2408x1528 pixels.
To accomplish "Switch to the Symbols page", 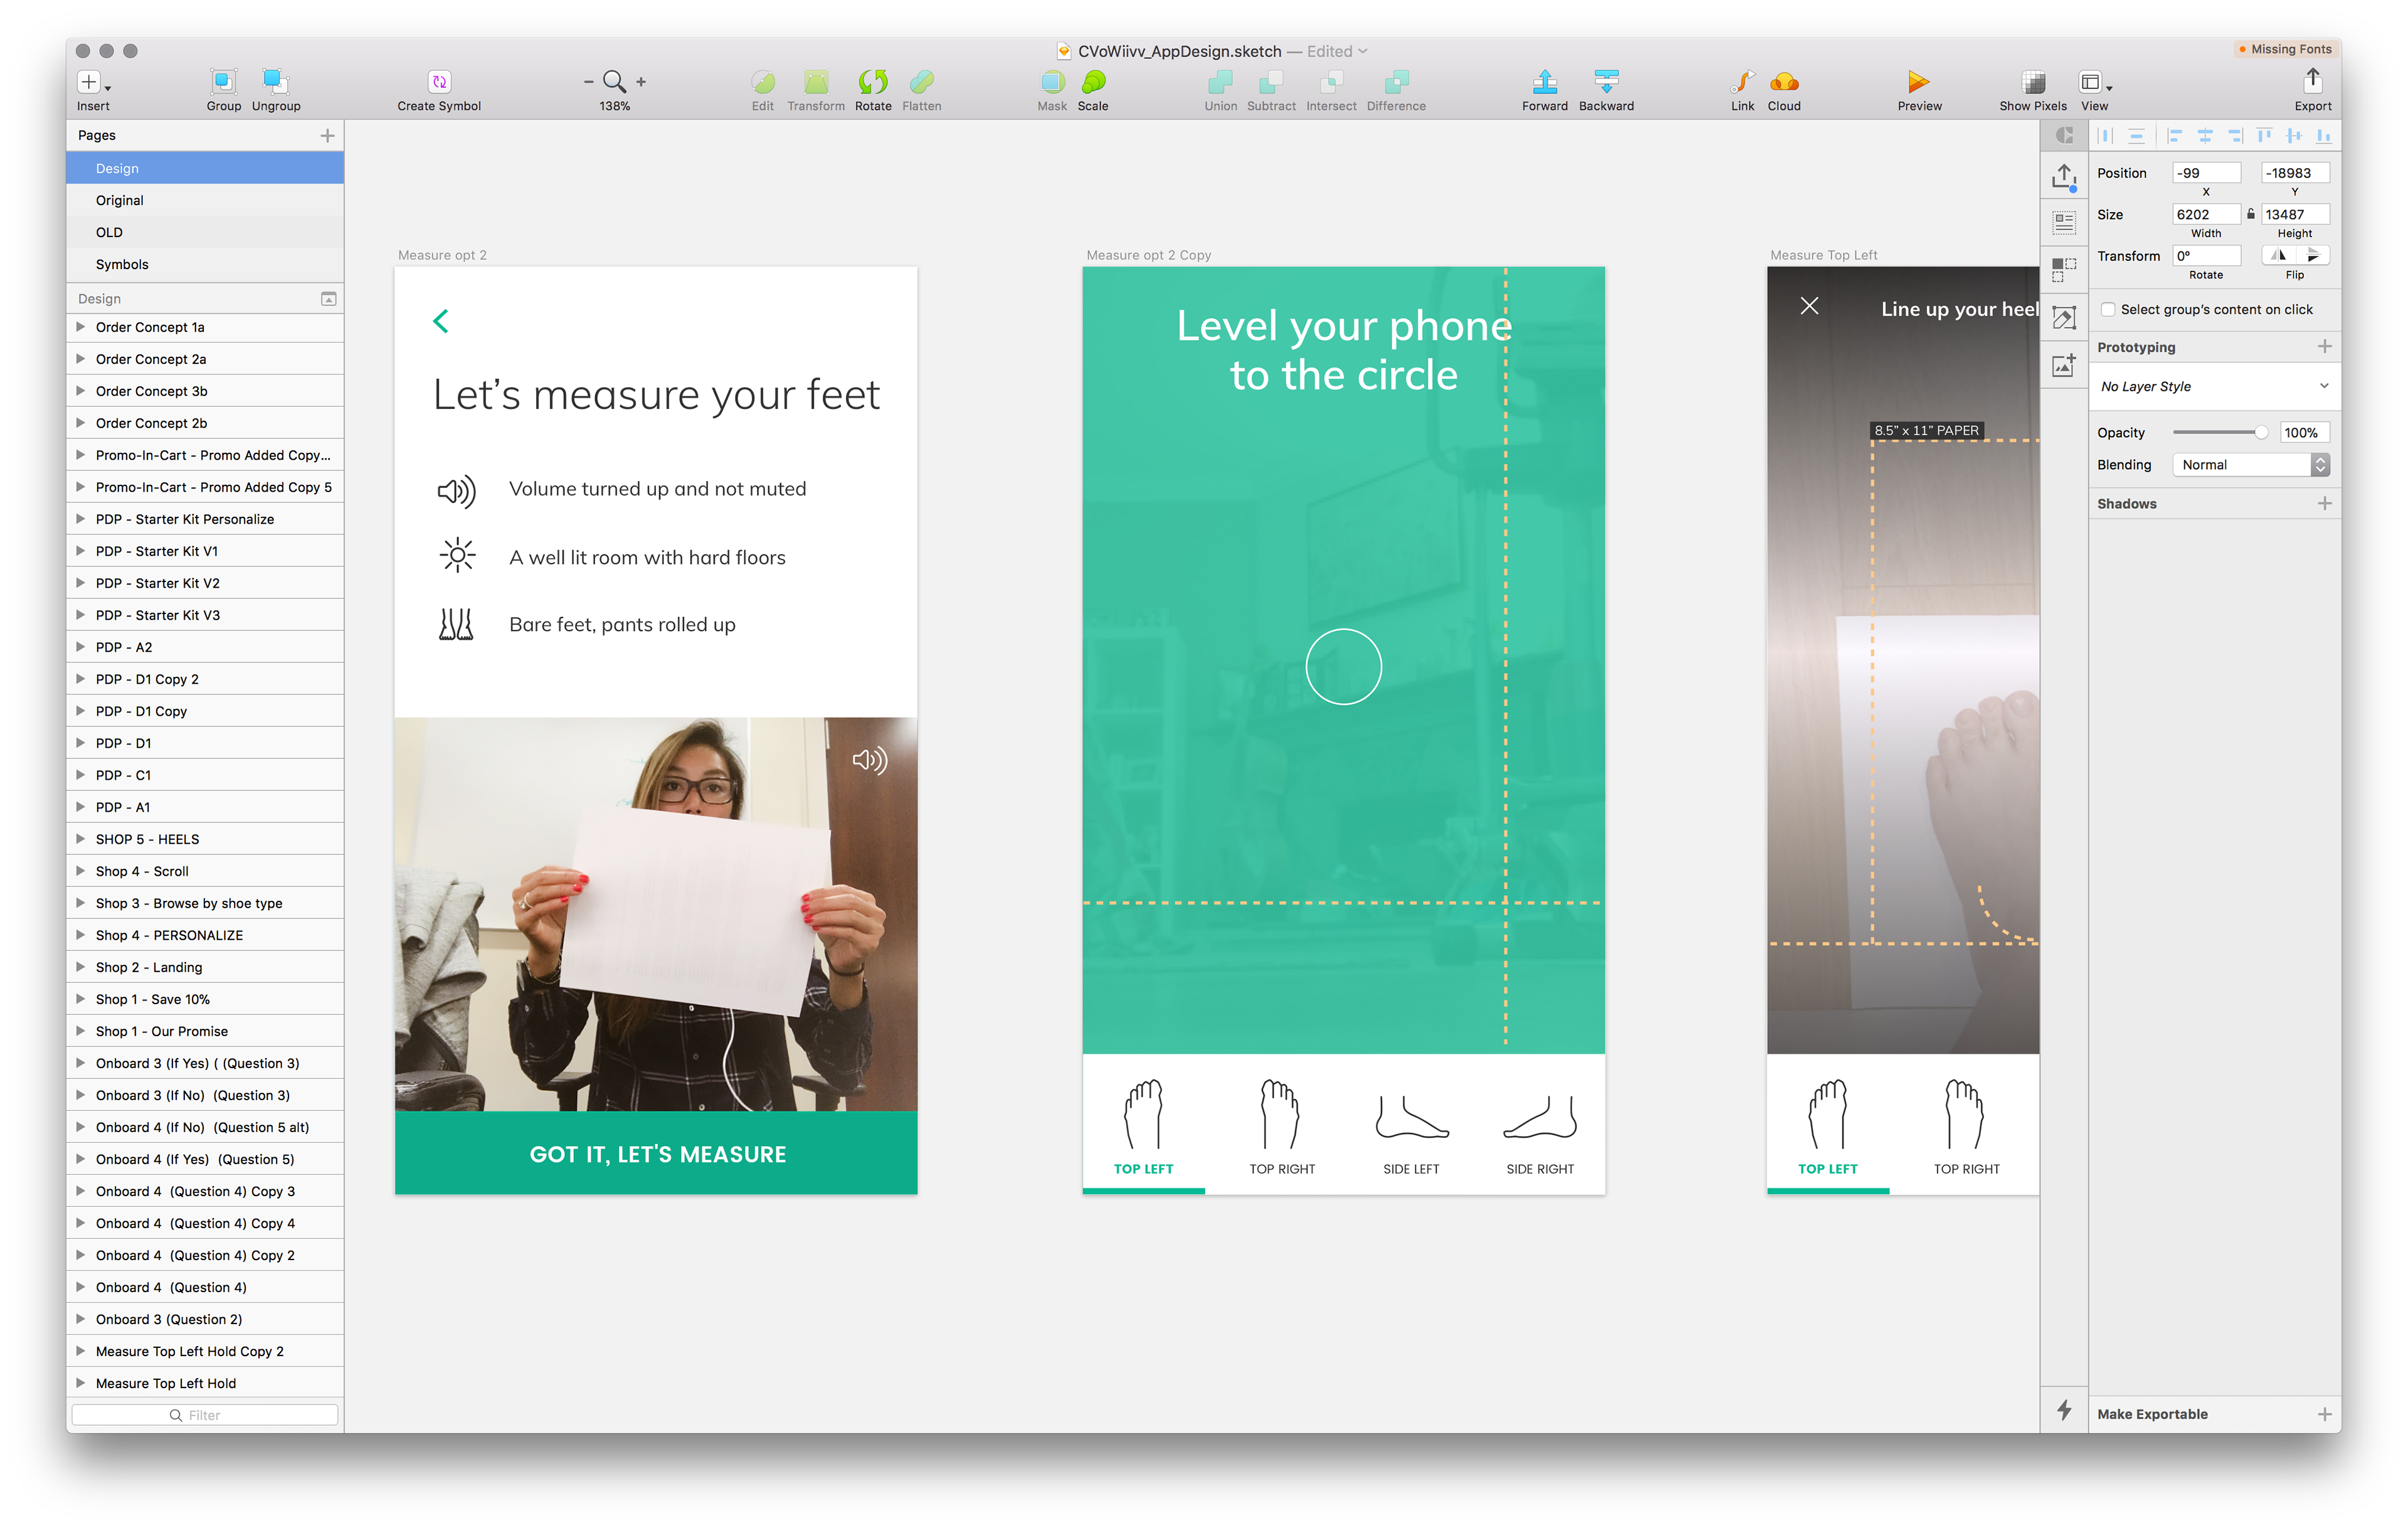I will pos(122,264).
